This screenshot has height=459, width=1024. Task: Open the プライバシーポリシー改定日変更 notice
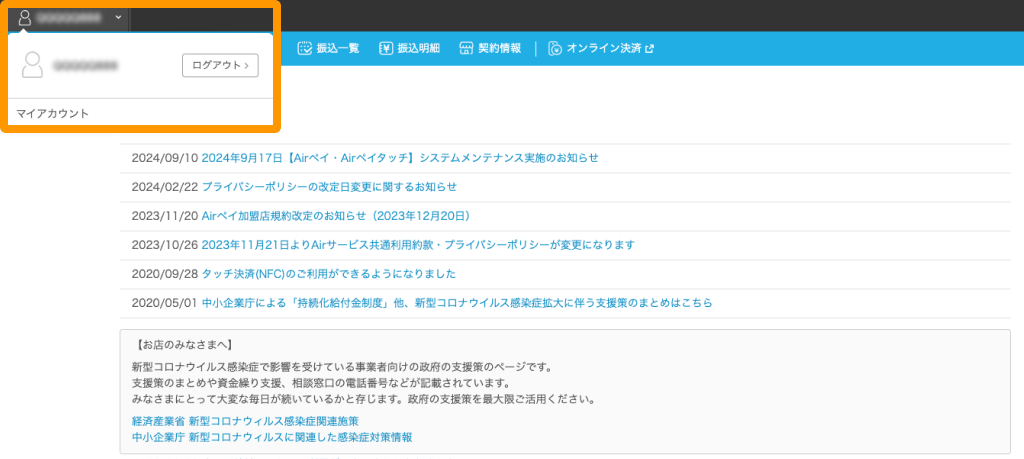click(x=329, y=187)
